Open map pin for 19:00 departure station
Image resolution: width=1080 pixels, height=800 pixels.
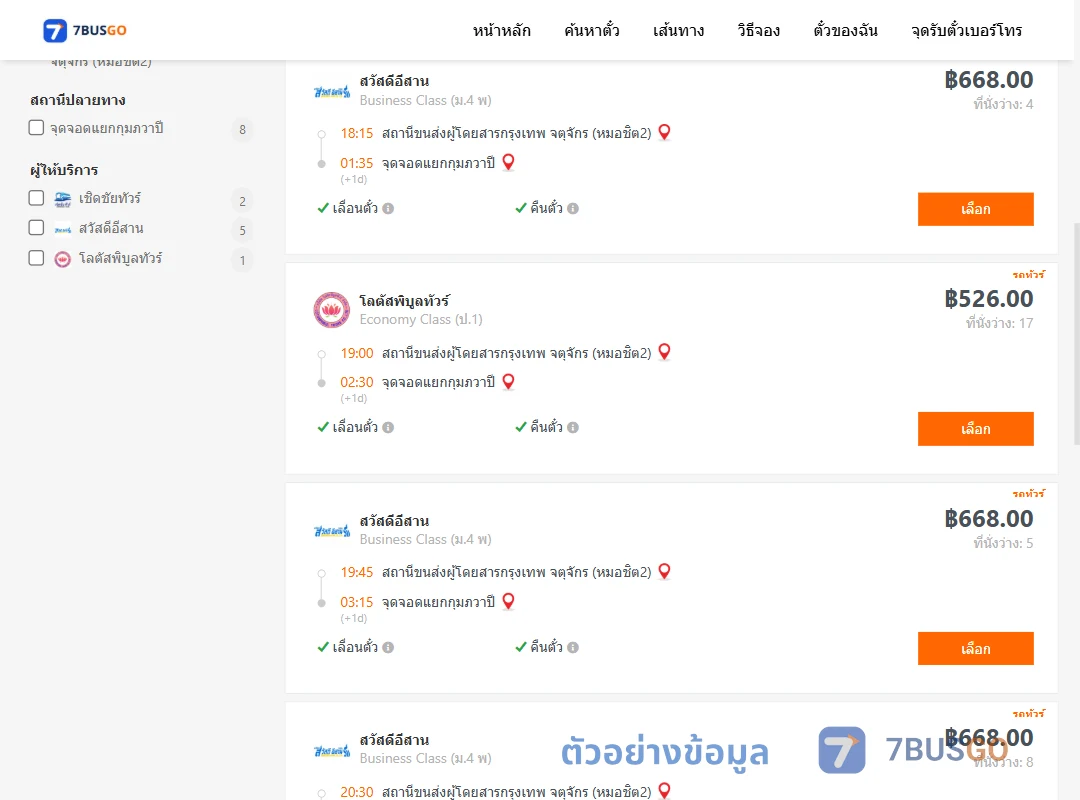click(x=664, y=351)
